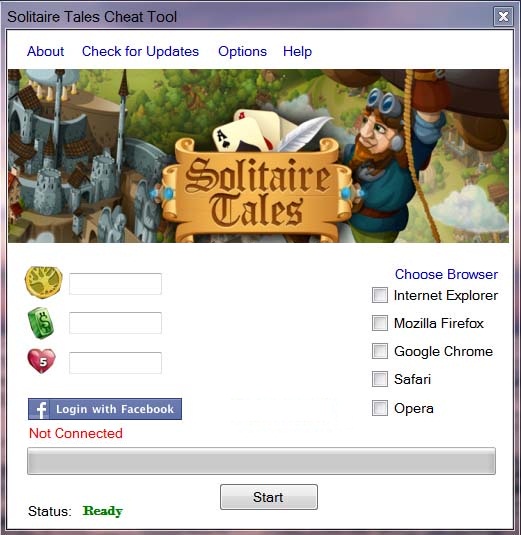Image resolution: width=521 pixels, height=535 pixels.
Task: Open the Options menu
Action: coord(242,52)
